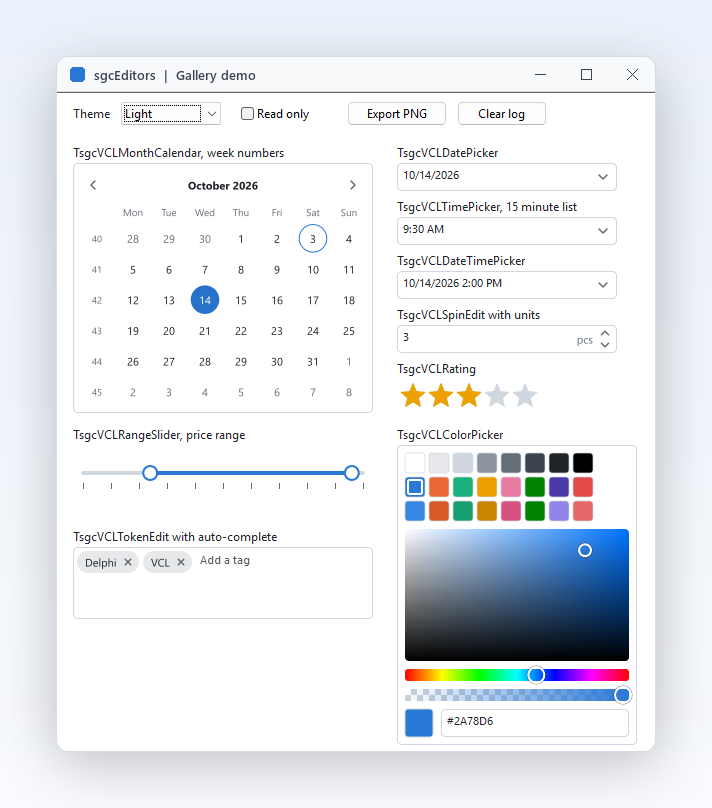
Task: Minimize the Gallery demo window
Action: pyautogui.click(x=540, y=75)
